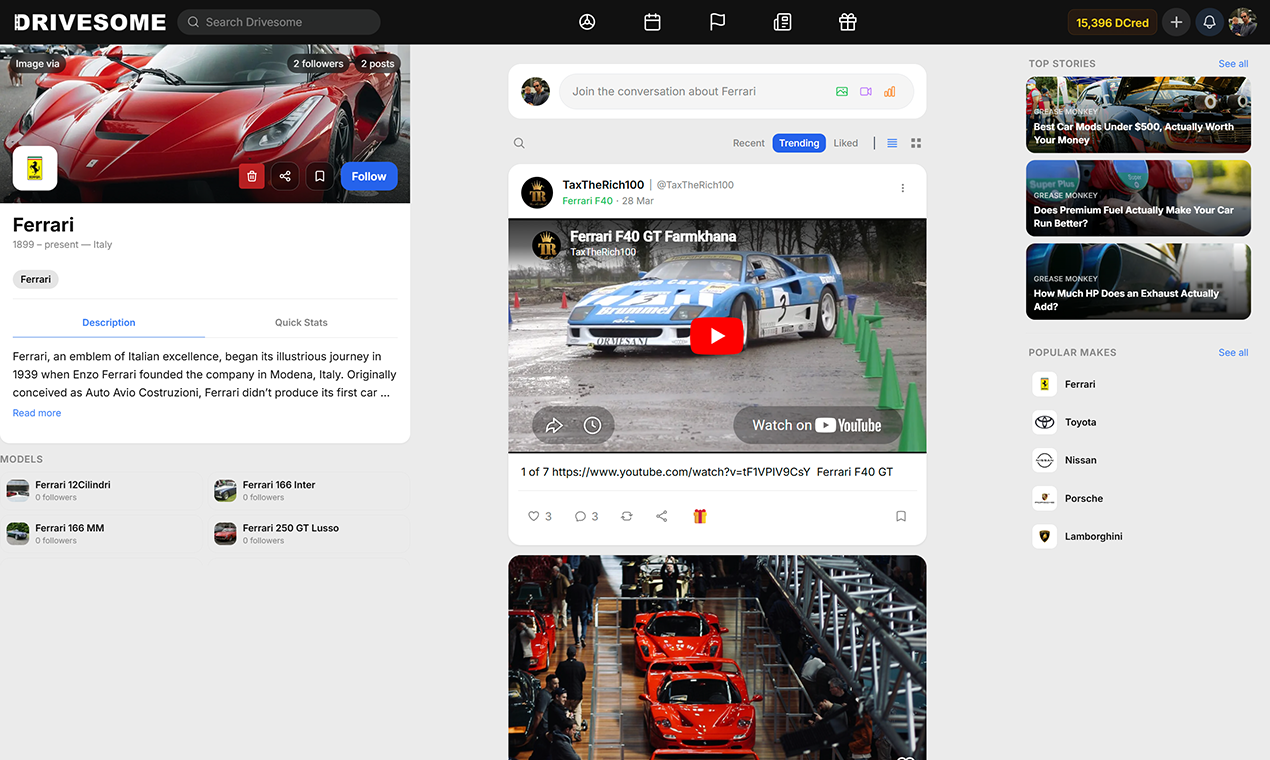Viewport: 1270px width, 760px height.
Task: Open the steering wheel icon in top navigation
Action: (x=587, y=22)
